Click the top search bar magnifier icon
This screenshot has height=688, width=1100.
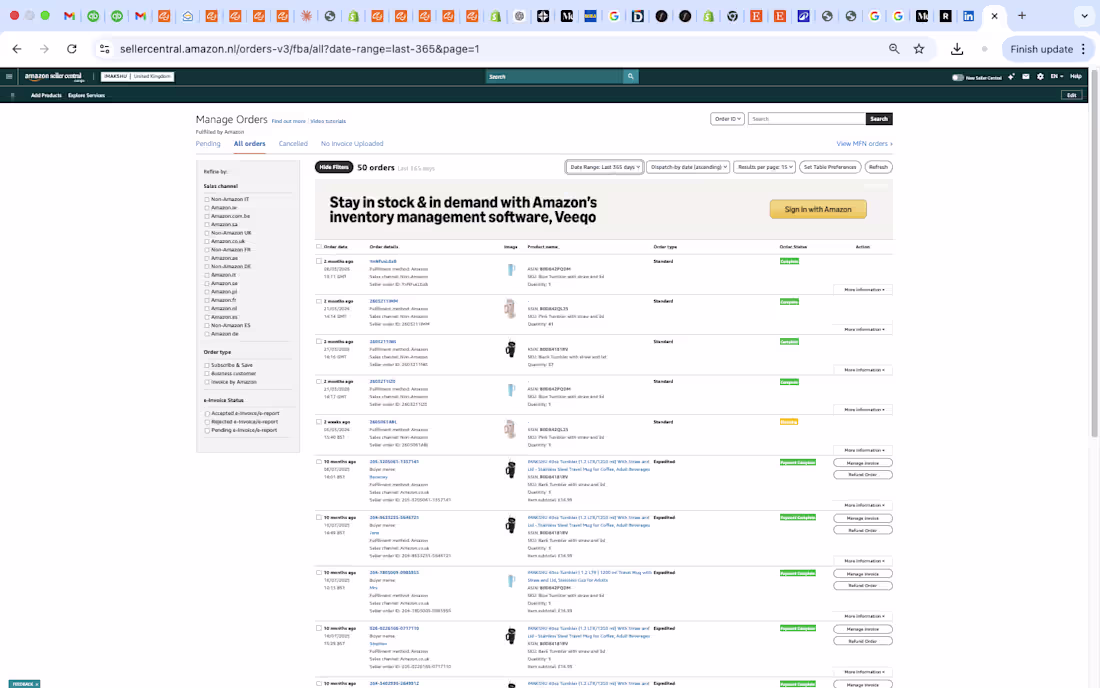tap(630, 76)
